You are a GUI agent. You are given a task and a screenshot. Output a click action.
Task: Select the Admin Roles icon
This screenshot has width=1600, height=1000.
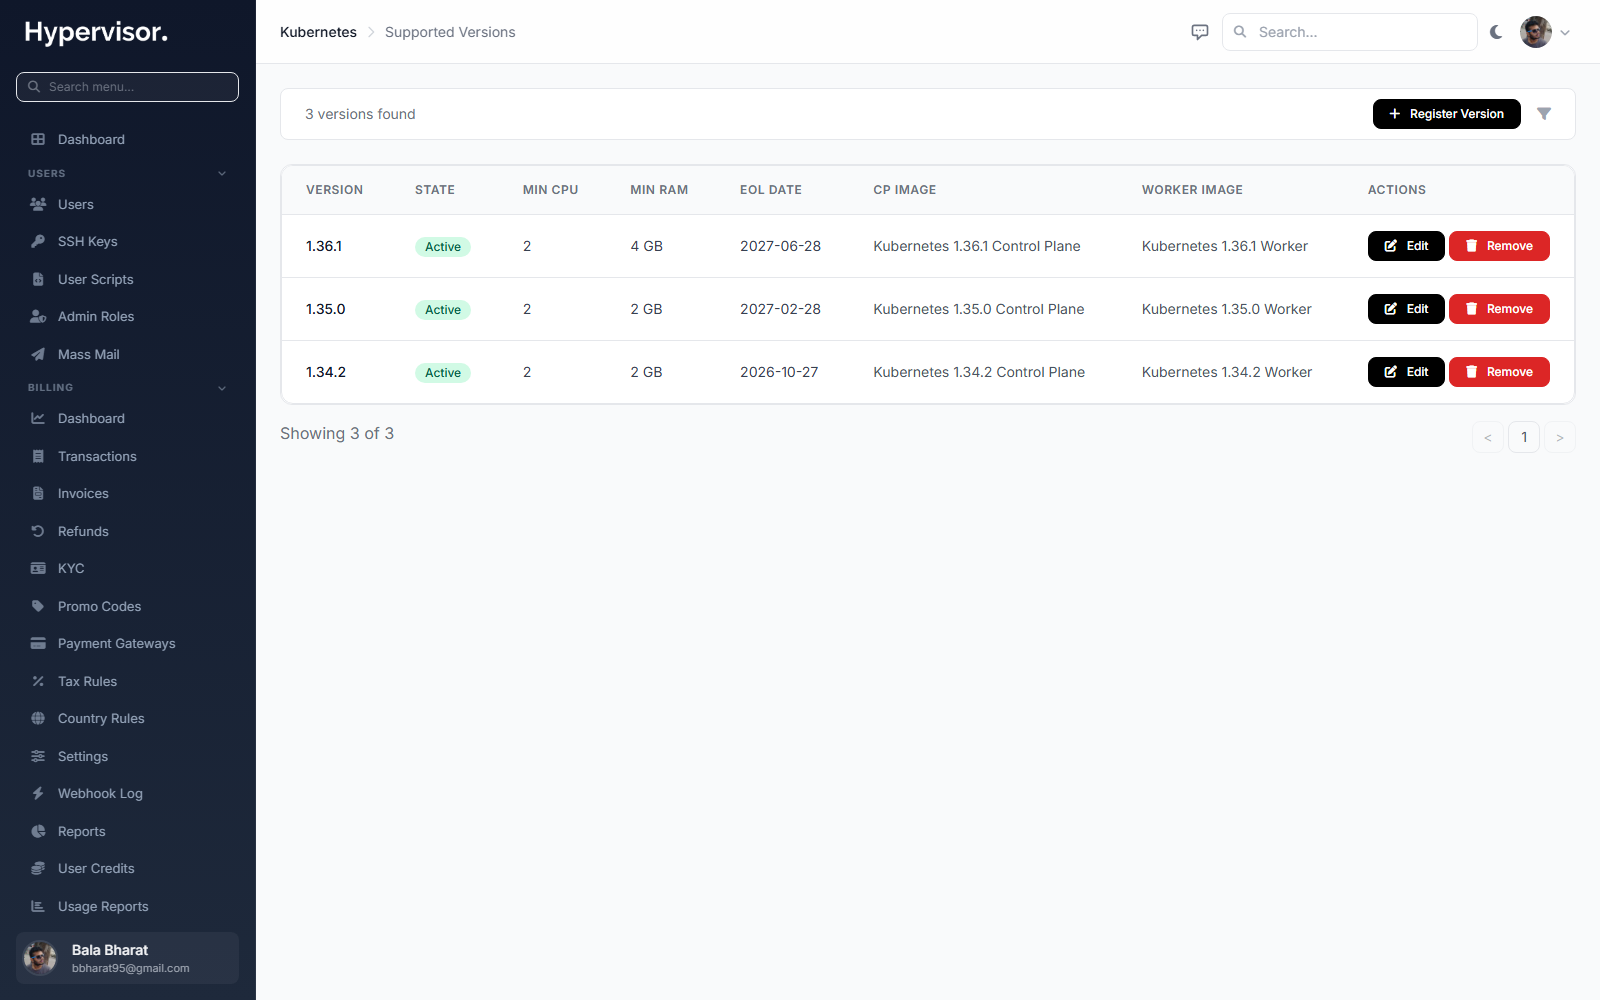click(38, 316)
